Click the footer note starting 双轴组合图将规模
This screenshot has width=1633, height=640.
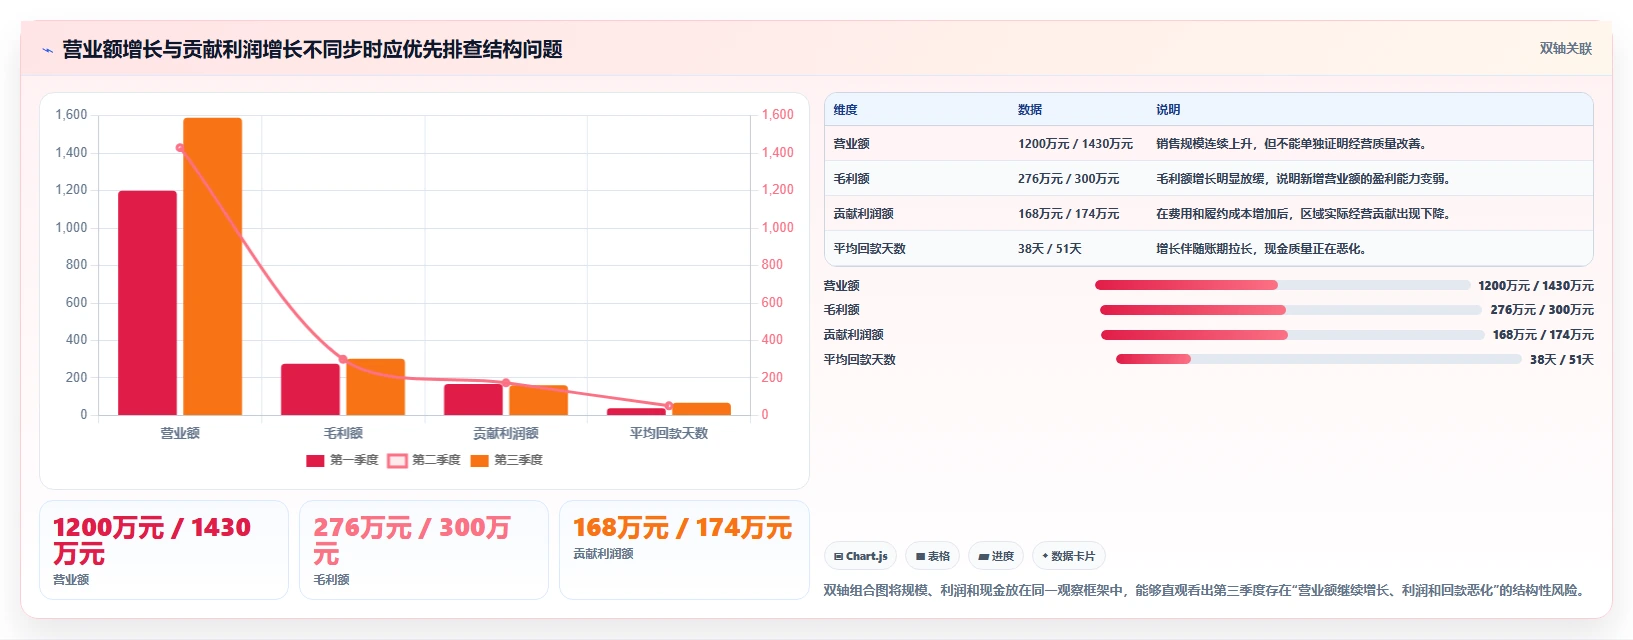(1206, 590)
